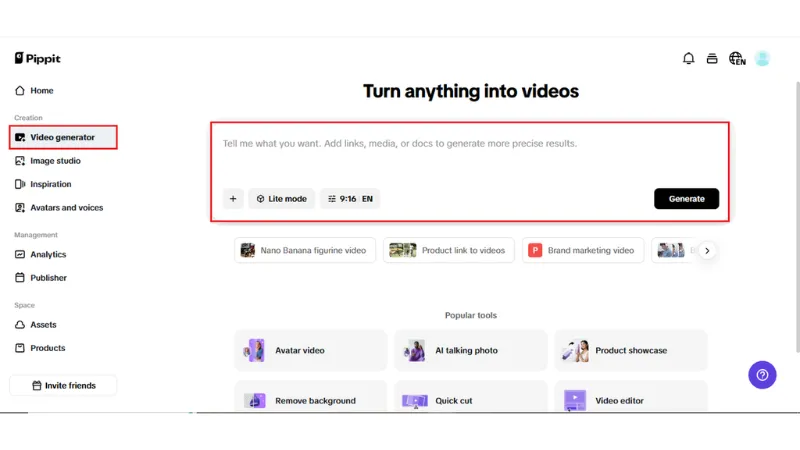800x450 pixels.
Task: Click the purple help question mark button
Action: (762, 375)
